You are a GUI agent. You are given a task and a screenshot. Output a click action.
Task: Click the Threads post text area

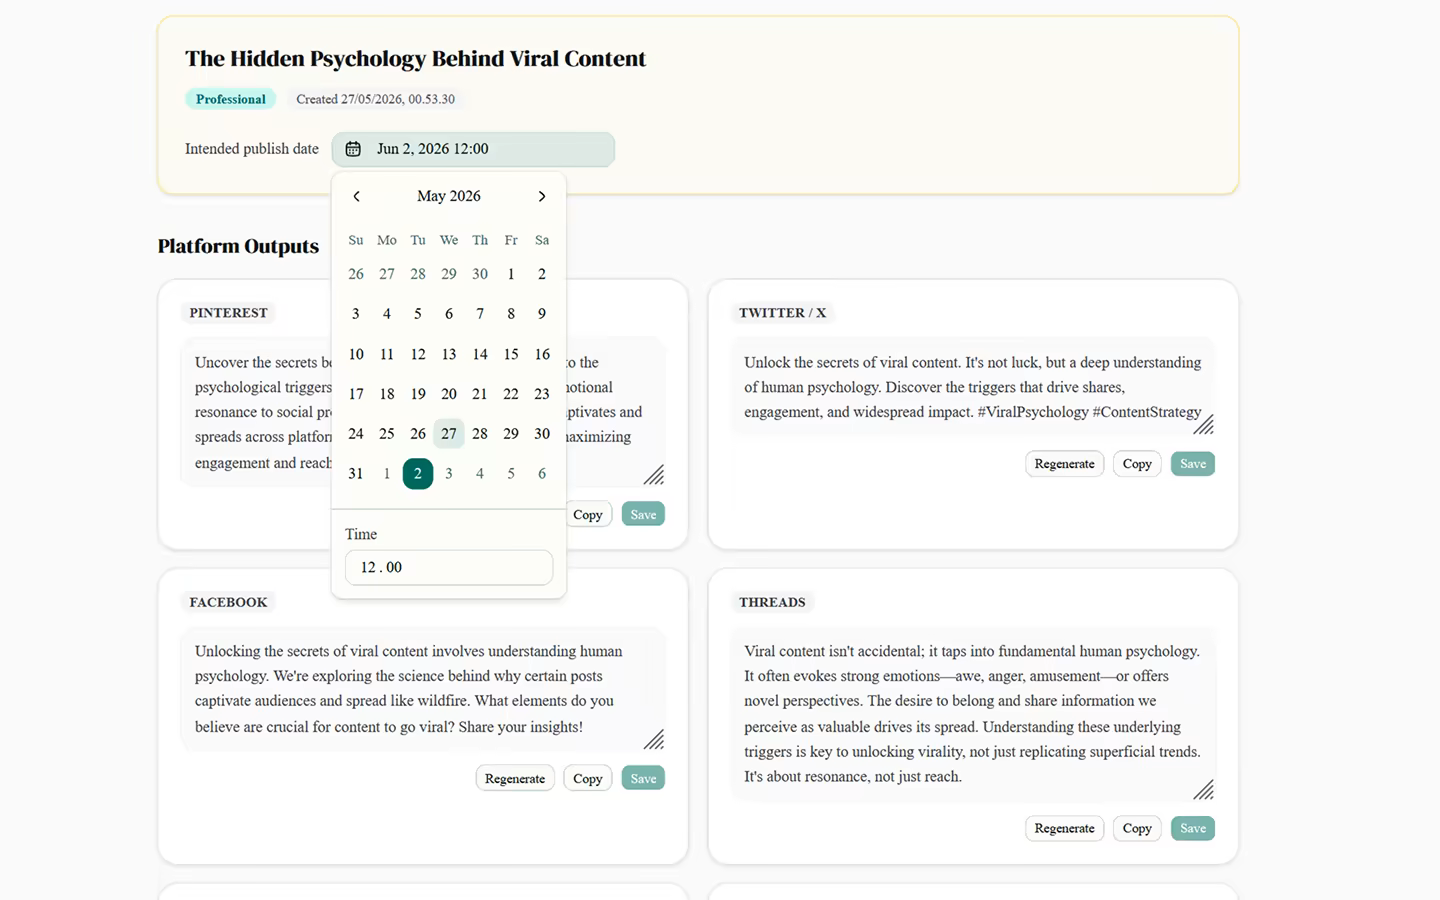(x=973, y=714)
